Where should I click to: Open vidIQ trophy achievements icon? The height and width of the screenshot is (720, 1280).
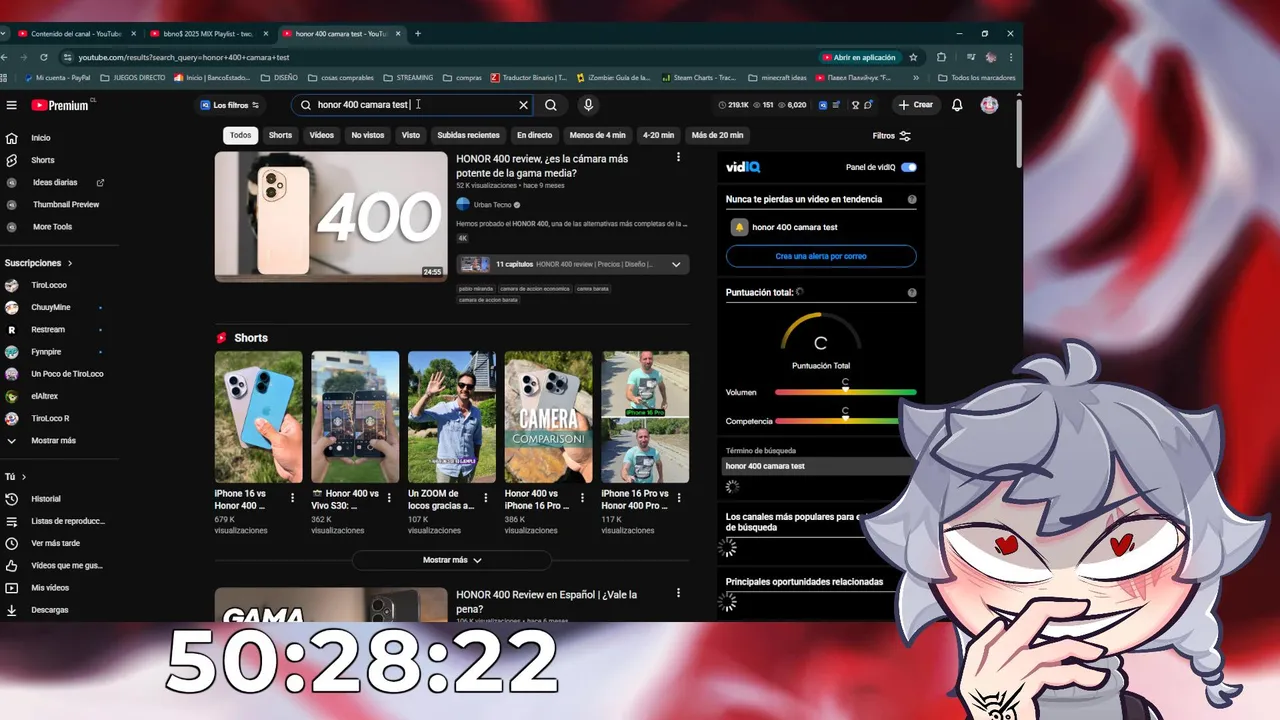[x=855, y=105]
